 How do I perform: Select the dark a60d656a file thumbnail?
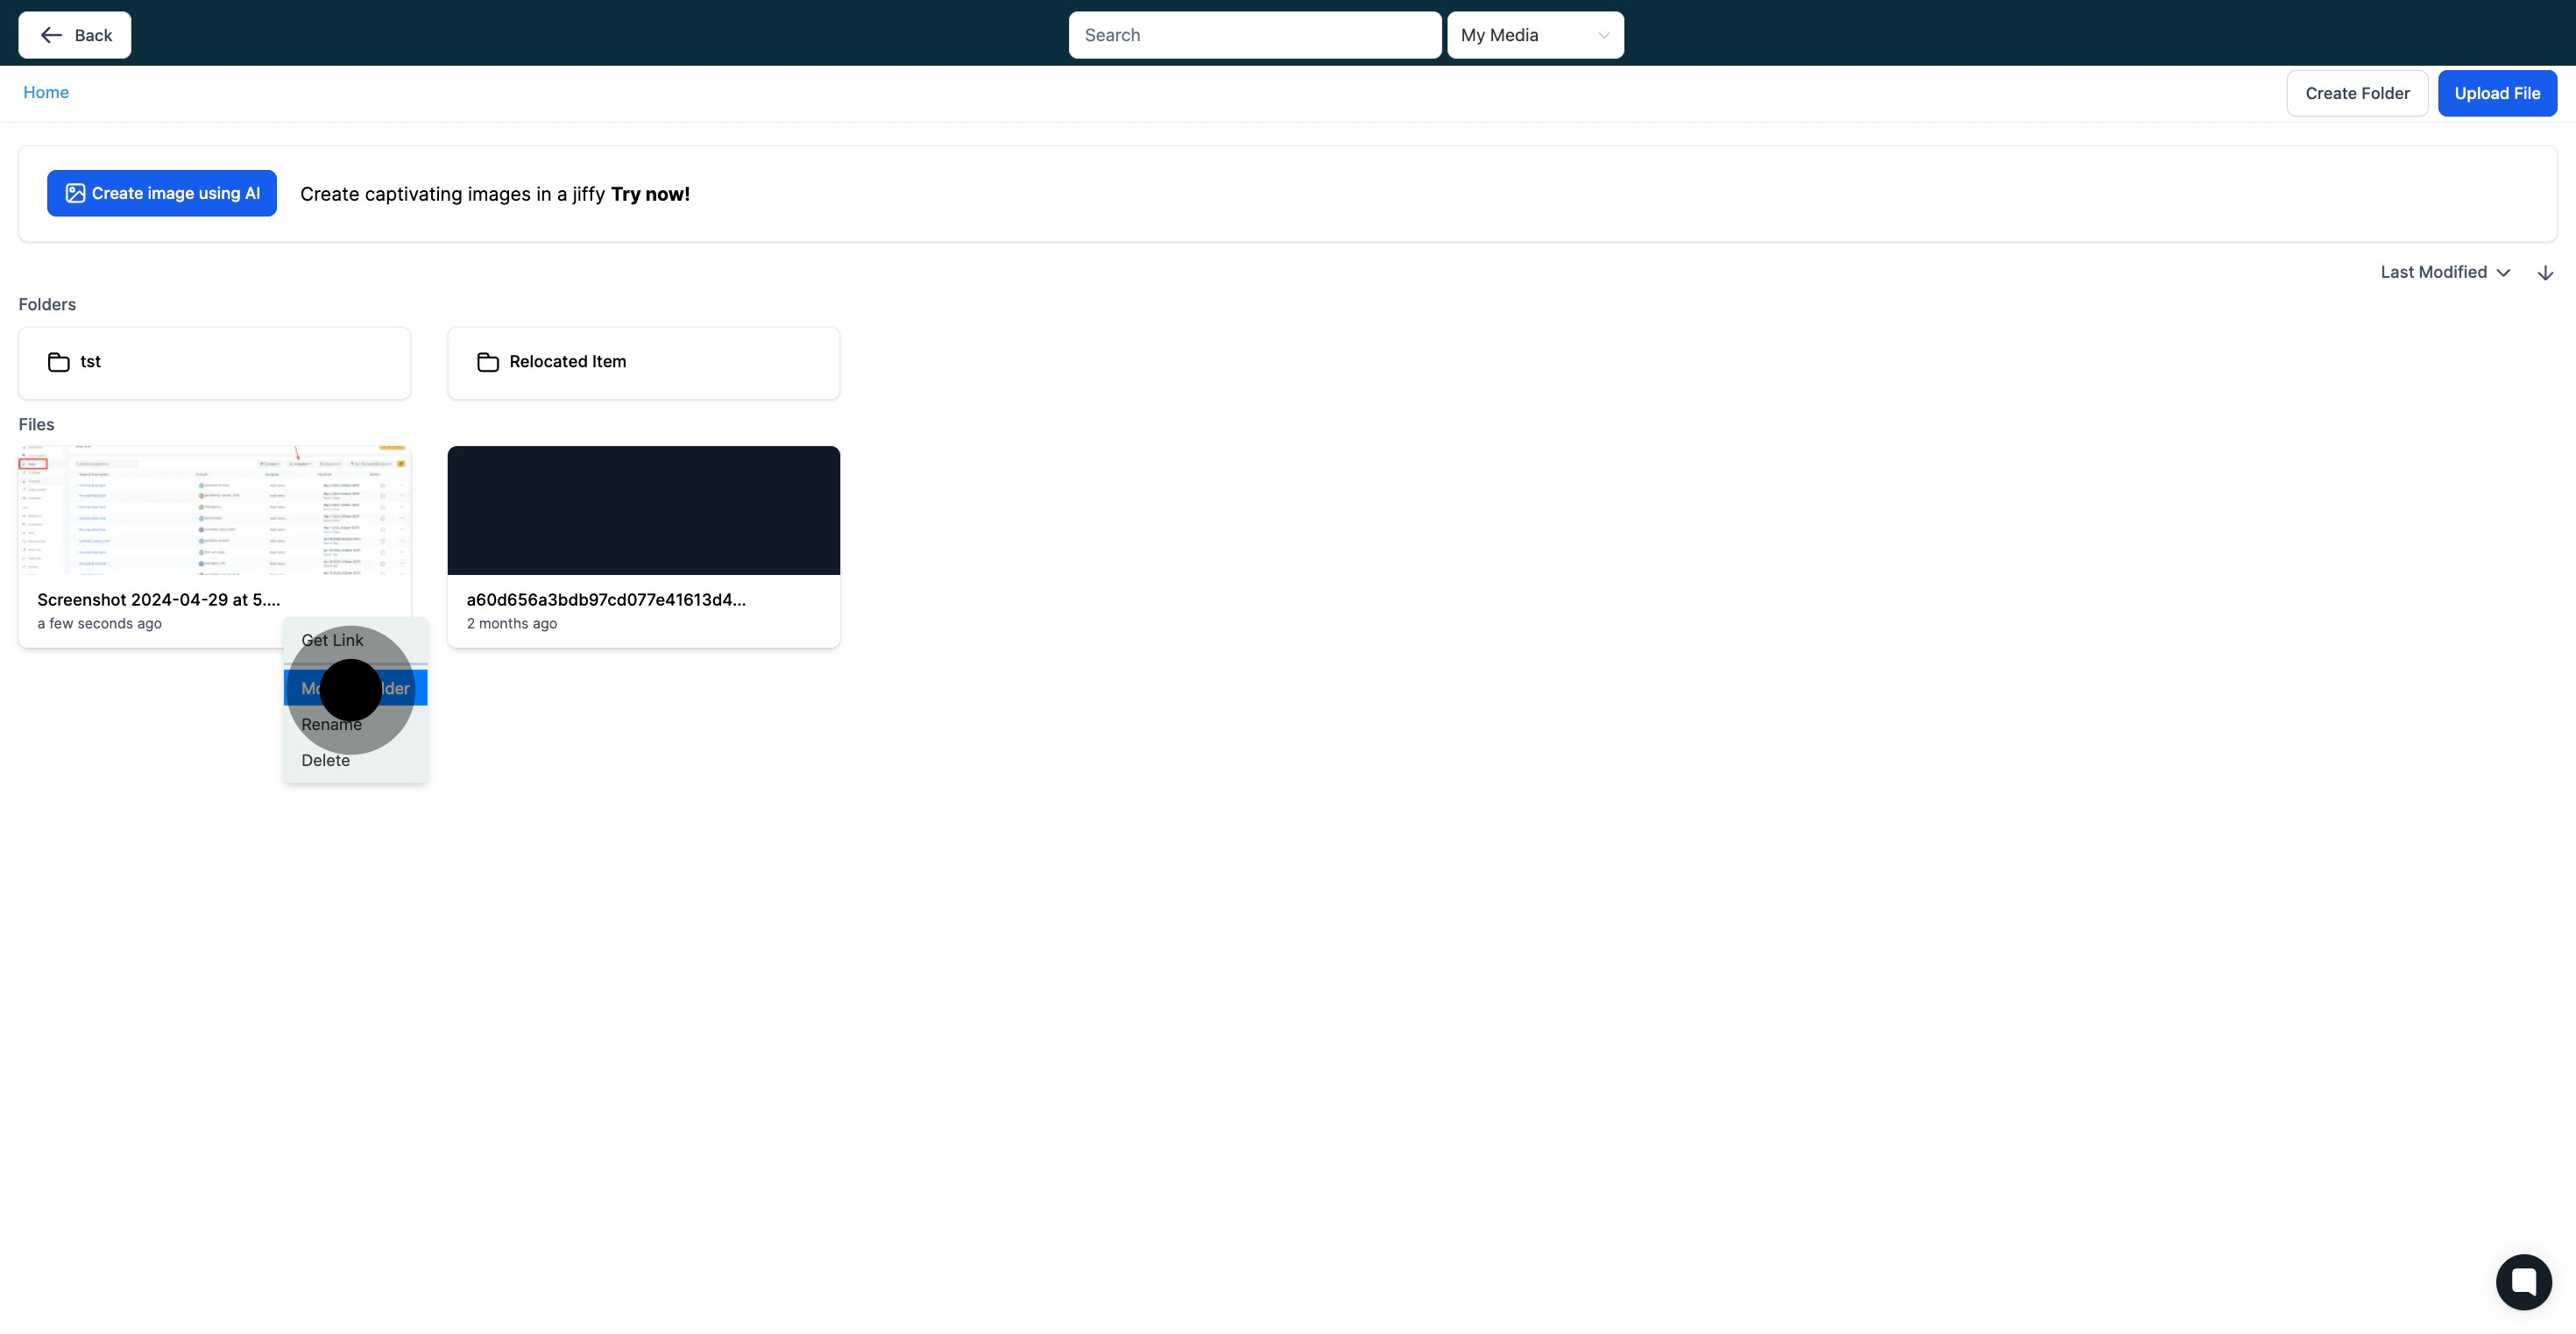[x=643, y=510]
